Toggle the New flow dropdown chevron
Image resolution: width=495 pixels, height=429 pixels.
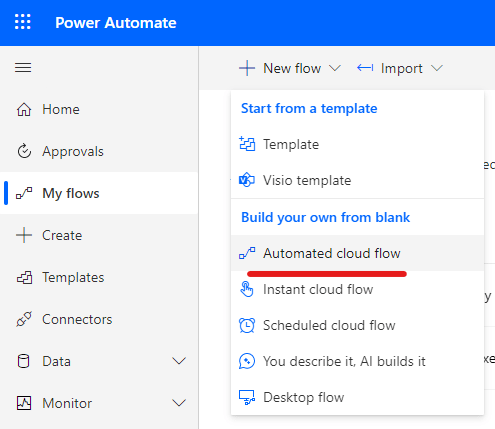(335, 68)
